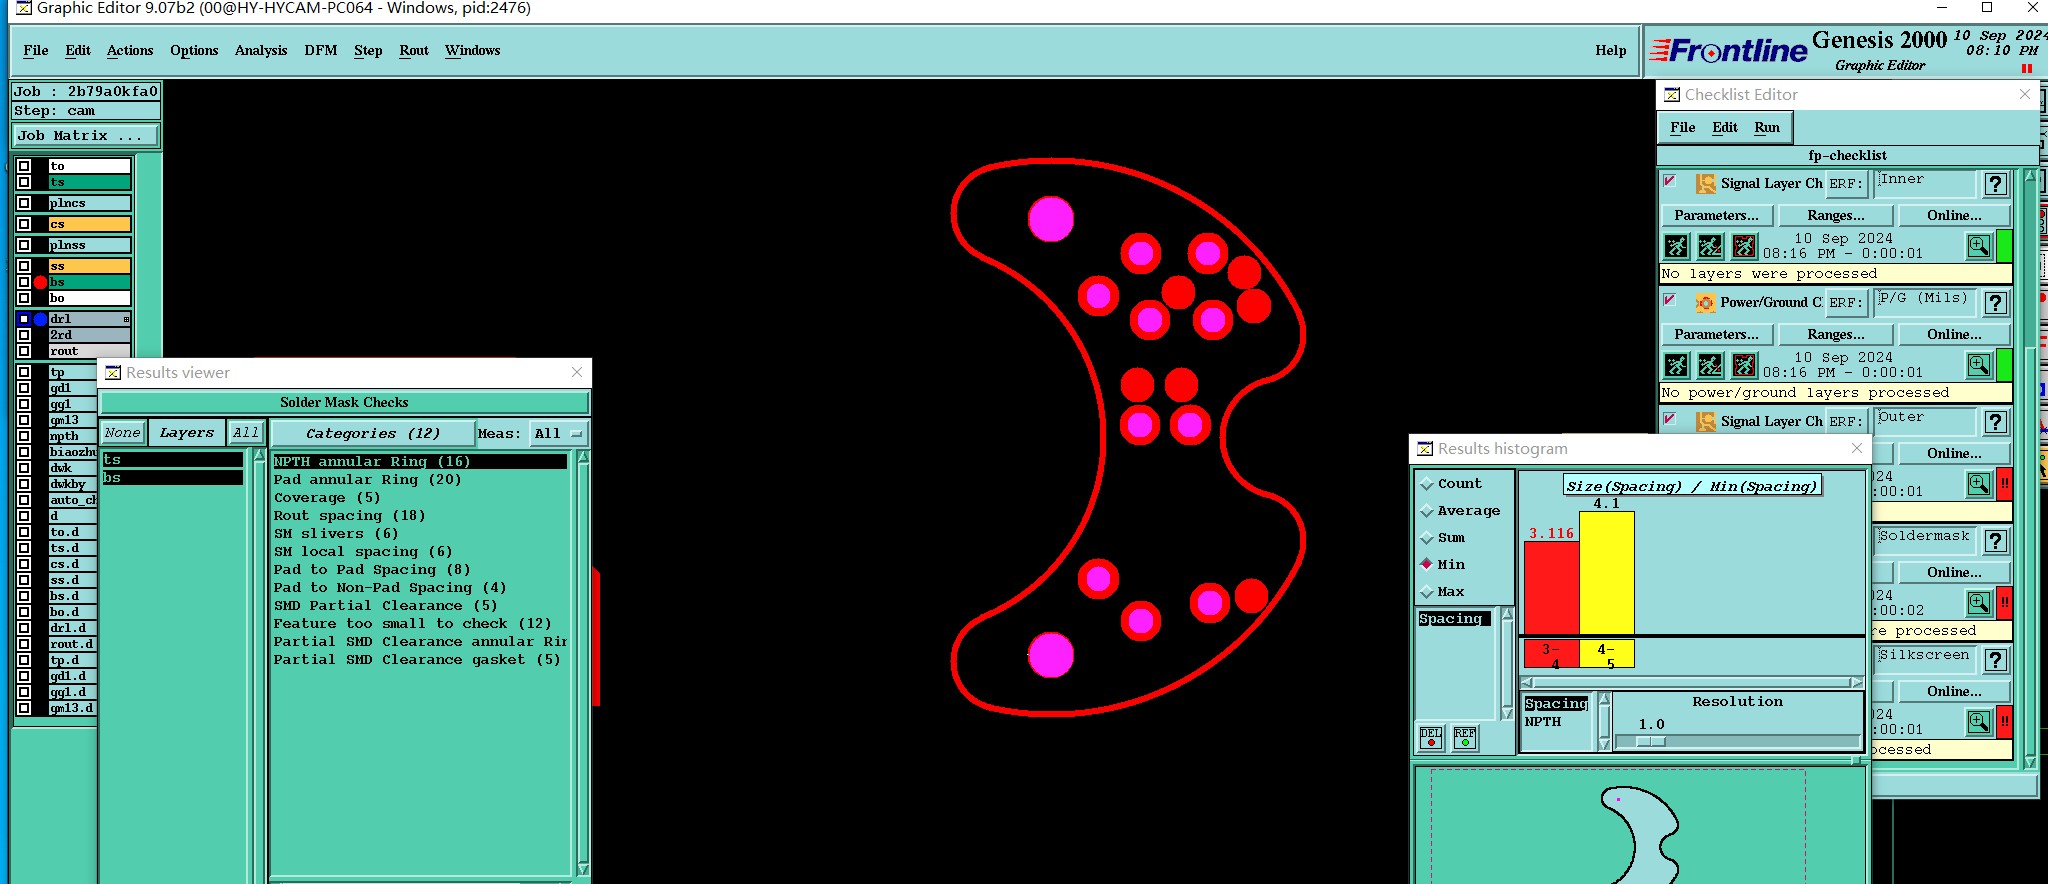Click None button in Results viewer layers
Image resolution: width=2048 pixels, height=884 pixels.
[123, 433]
